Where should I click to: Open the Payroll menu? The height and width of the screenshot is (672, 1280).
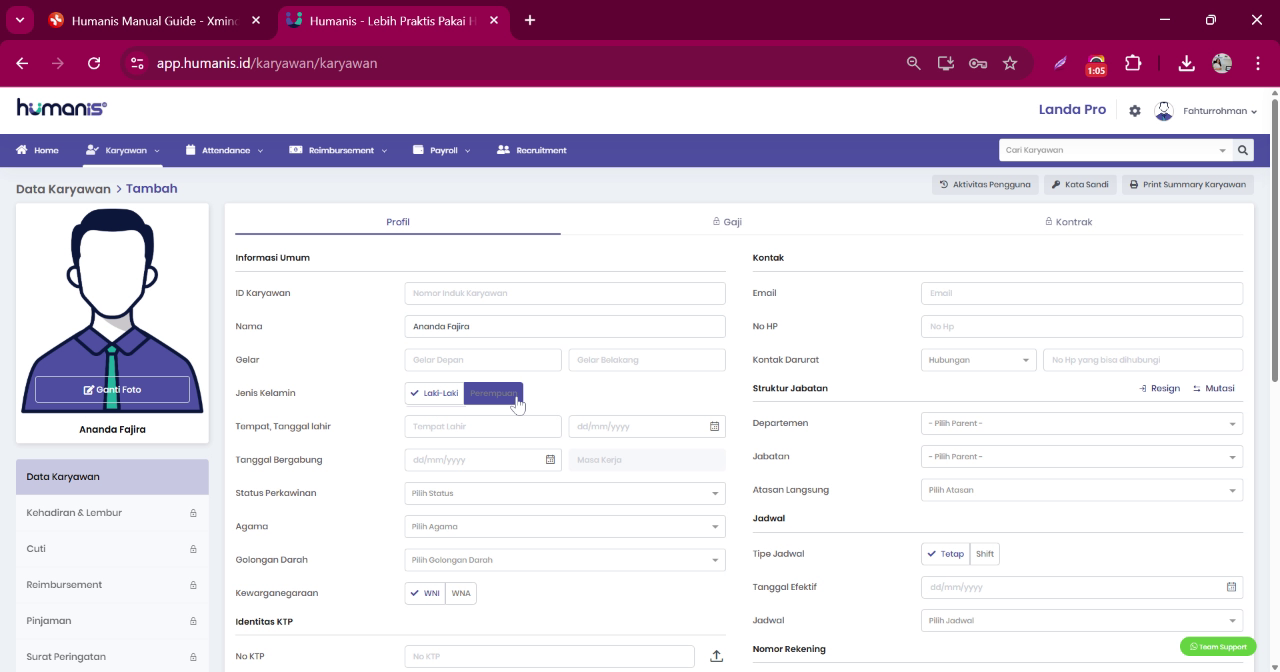click(443, 150)
